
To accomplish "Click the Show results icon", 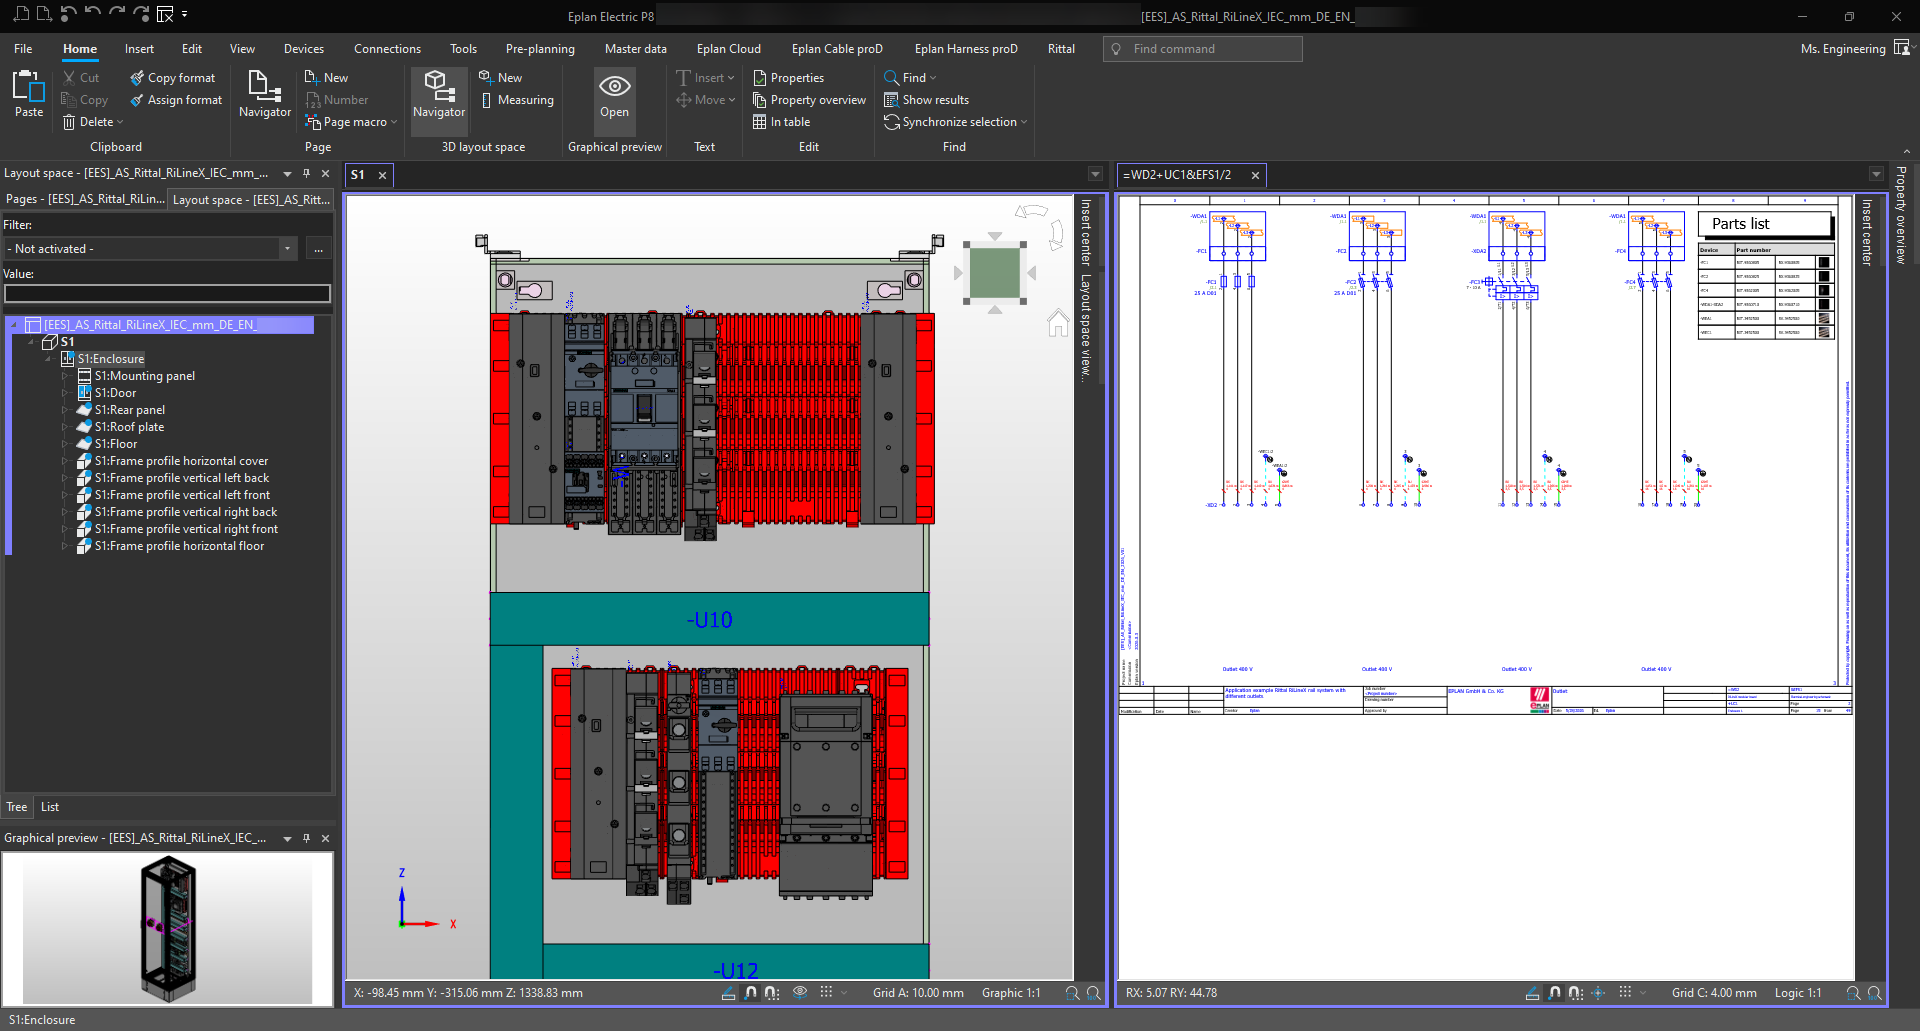I will tap(891, 99).
